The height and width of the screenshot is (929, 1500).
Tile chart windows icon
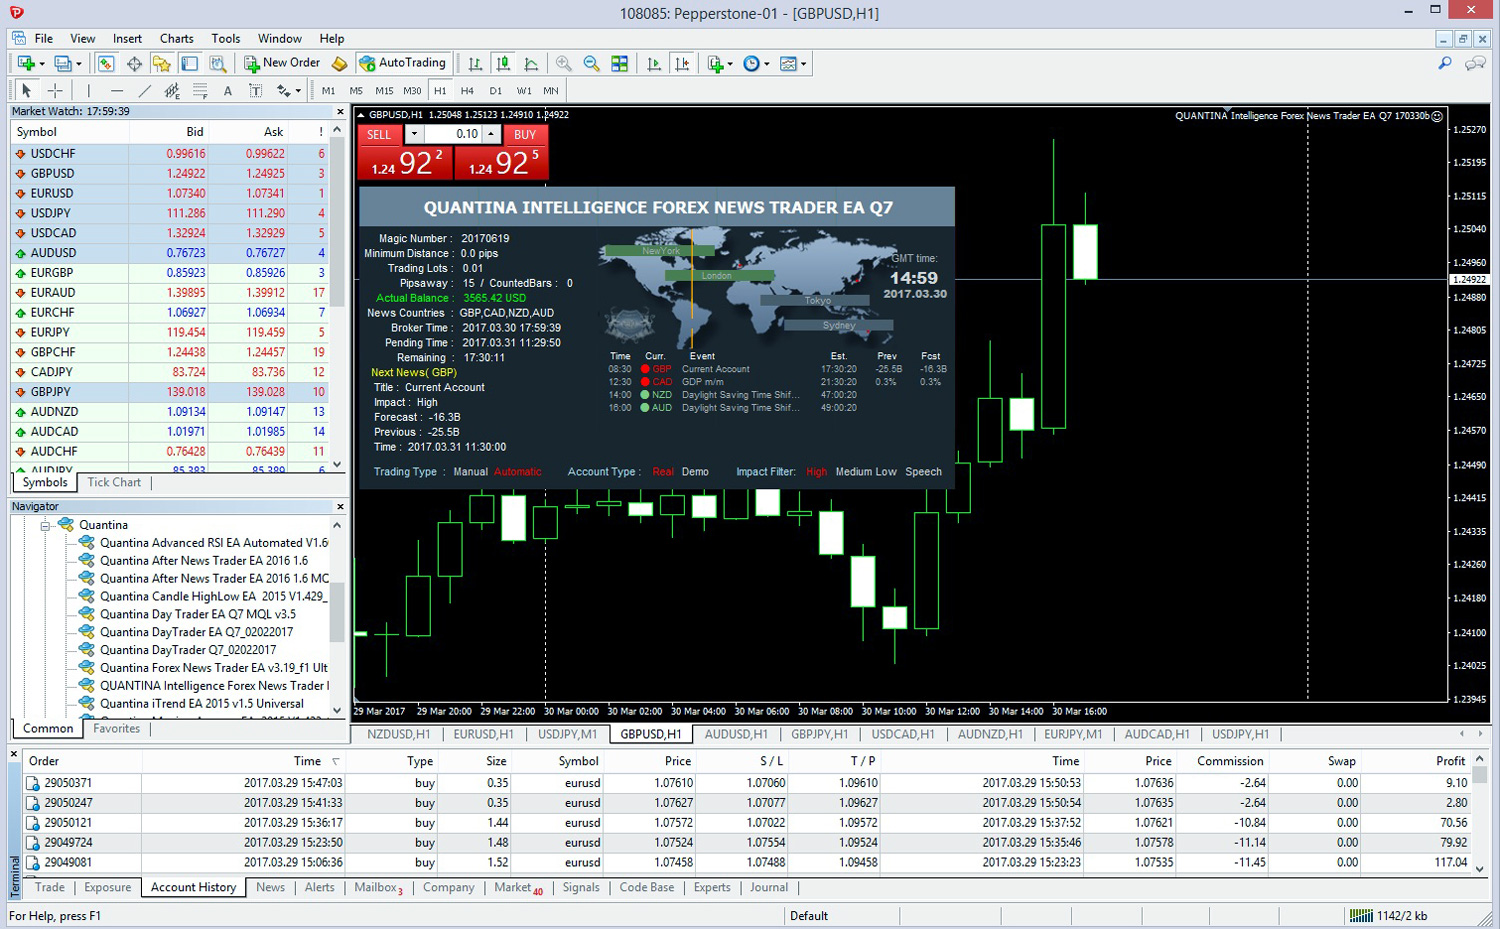620,63
